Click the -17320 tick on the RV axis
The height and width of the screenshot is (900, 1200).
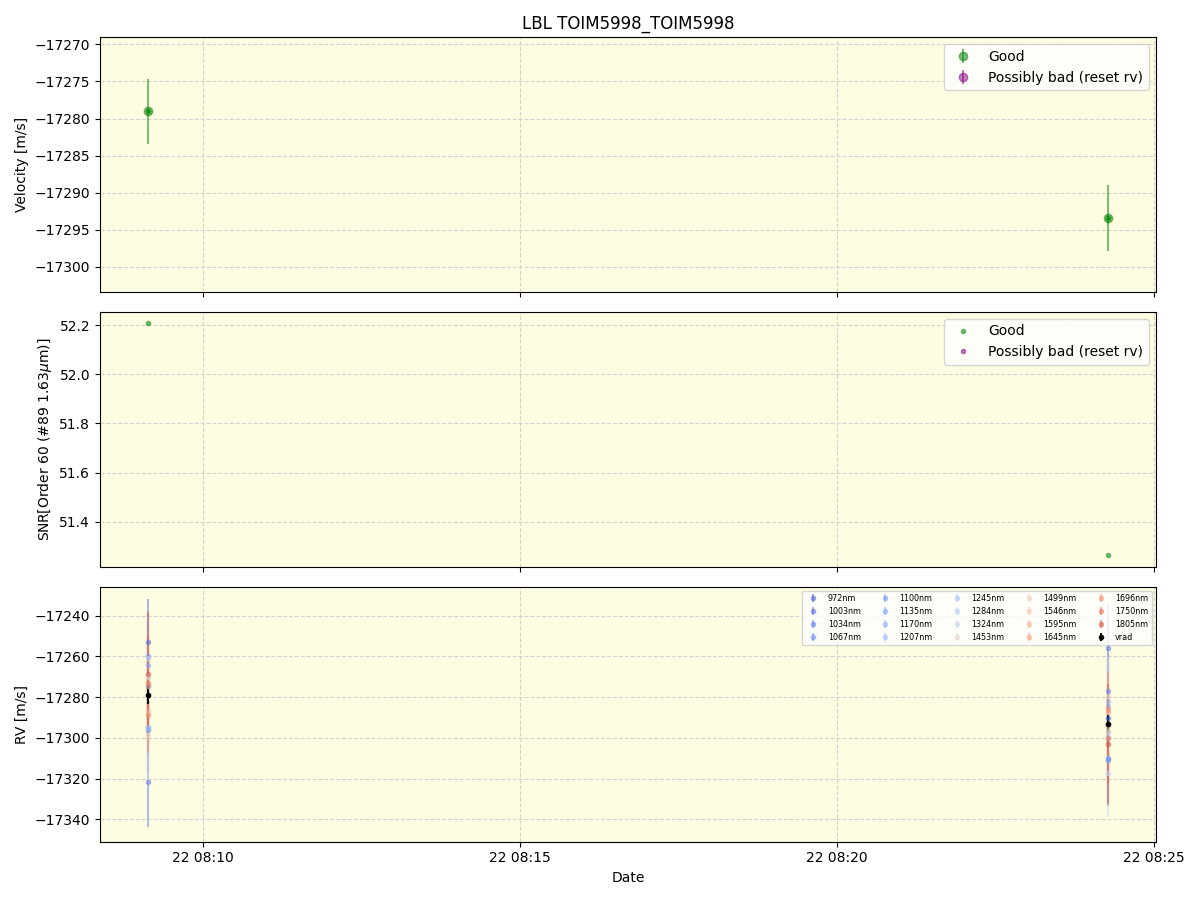click(x=63, y=779)
